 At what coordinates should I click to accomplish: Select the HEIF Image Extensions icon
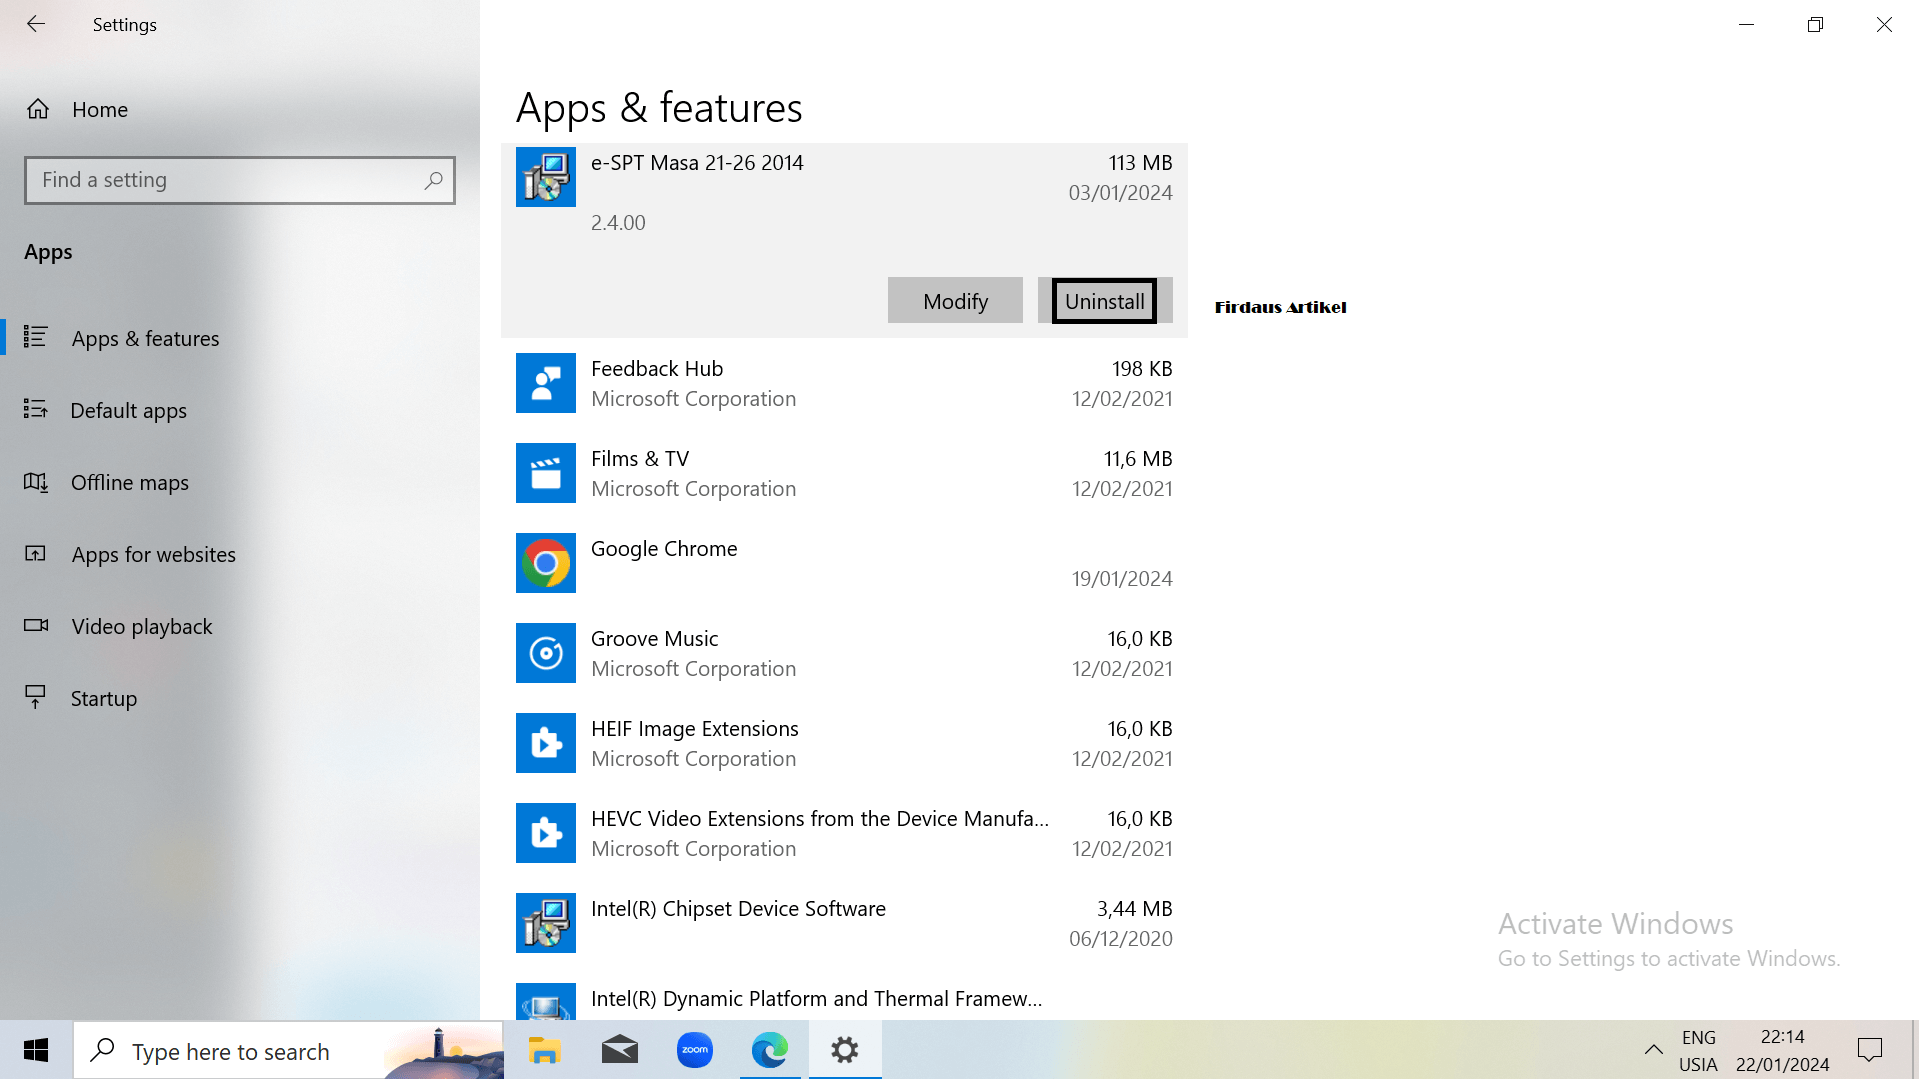pyautogui.click(x=546, y=743)
